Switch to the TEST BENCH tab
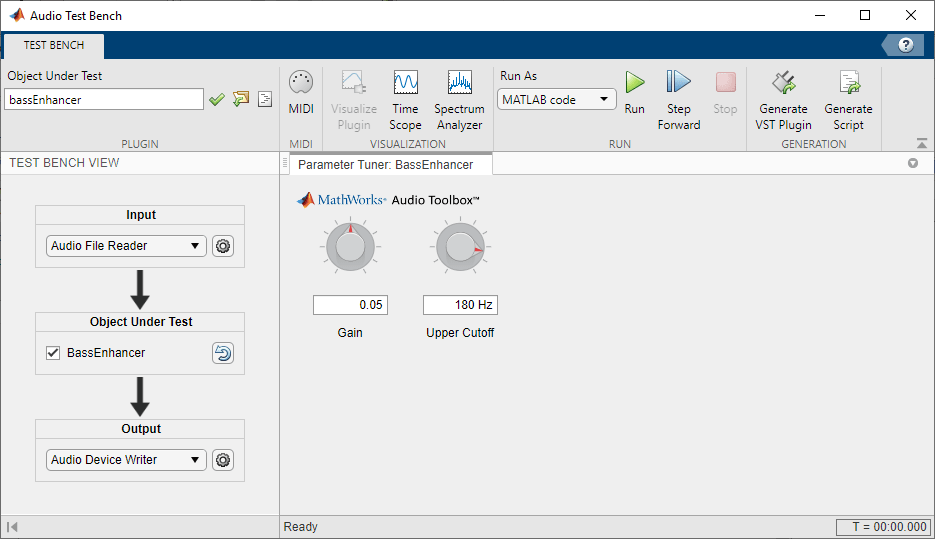Viewport: 935px width, 539px height. (x=54, y=45)
